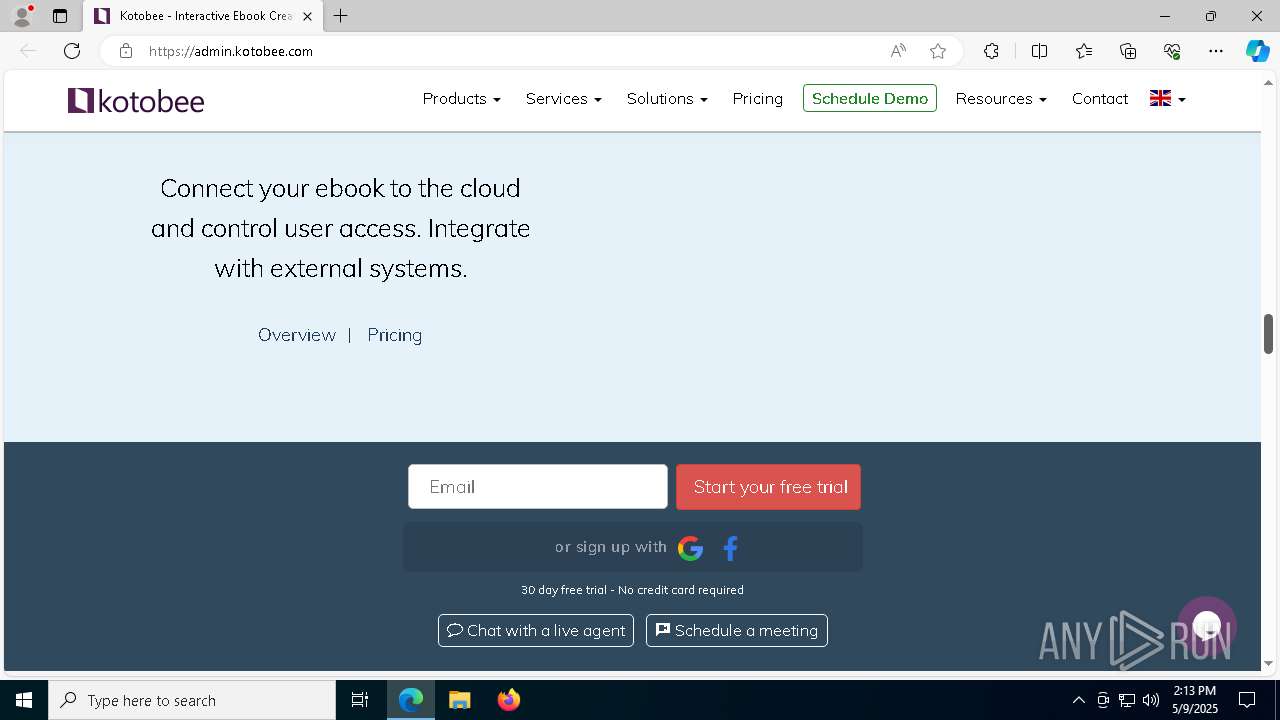
Task: Open the Solutions dropdown
Action: [x=667, y=98]
